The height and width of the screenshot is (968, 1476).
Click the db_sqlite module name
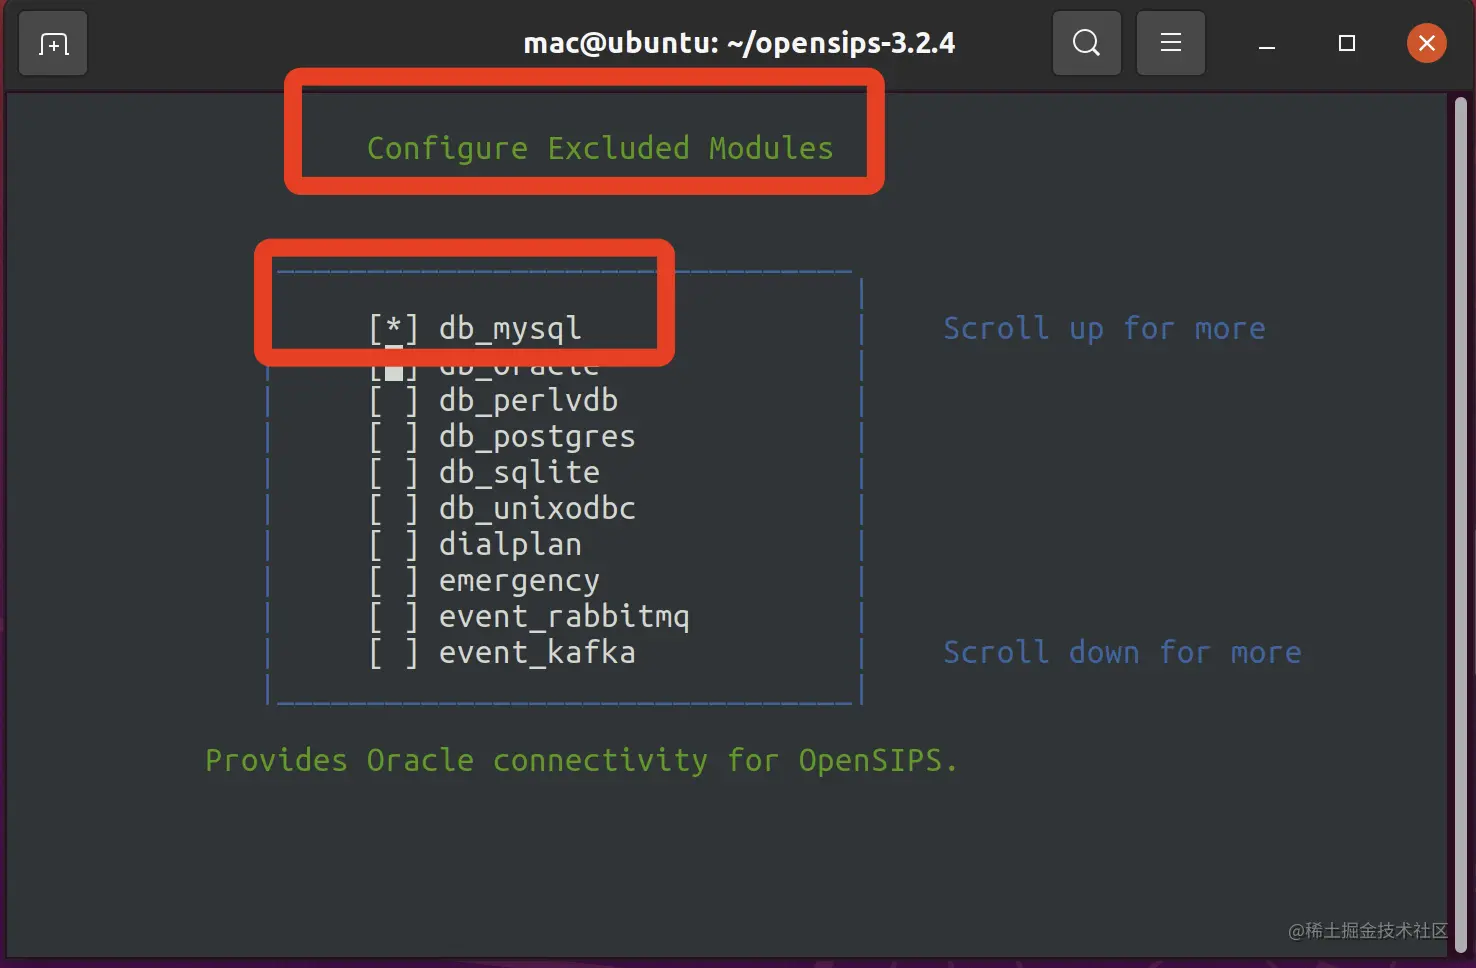coord(519,473)
